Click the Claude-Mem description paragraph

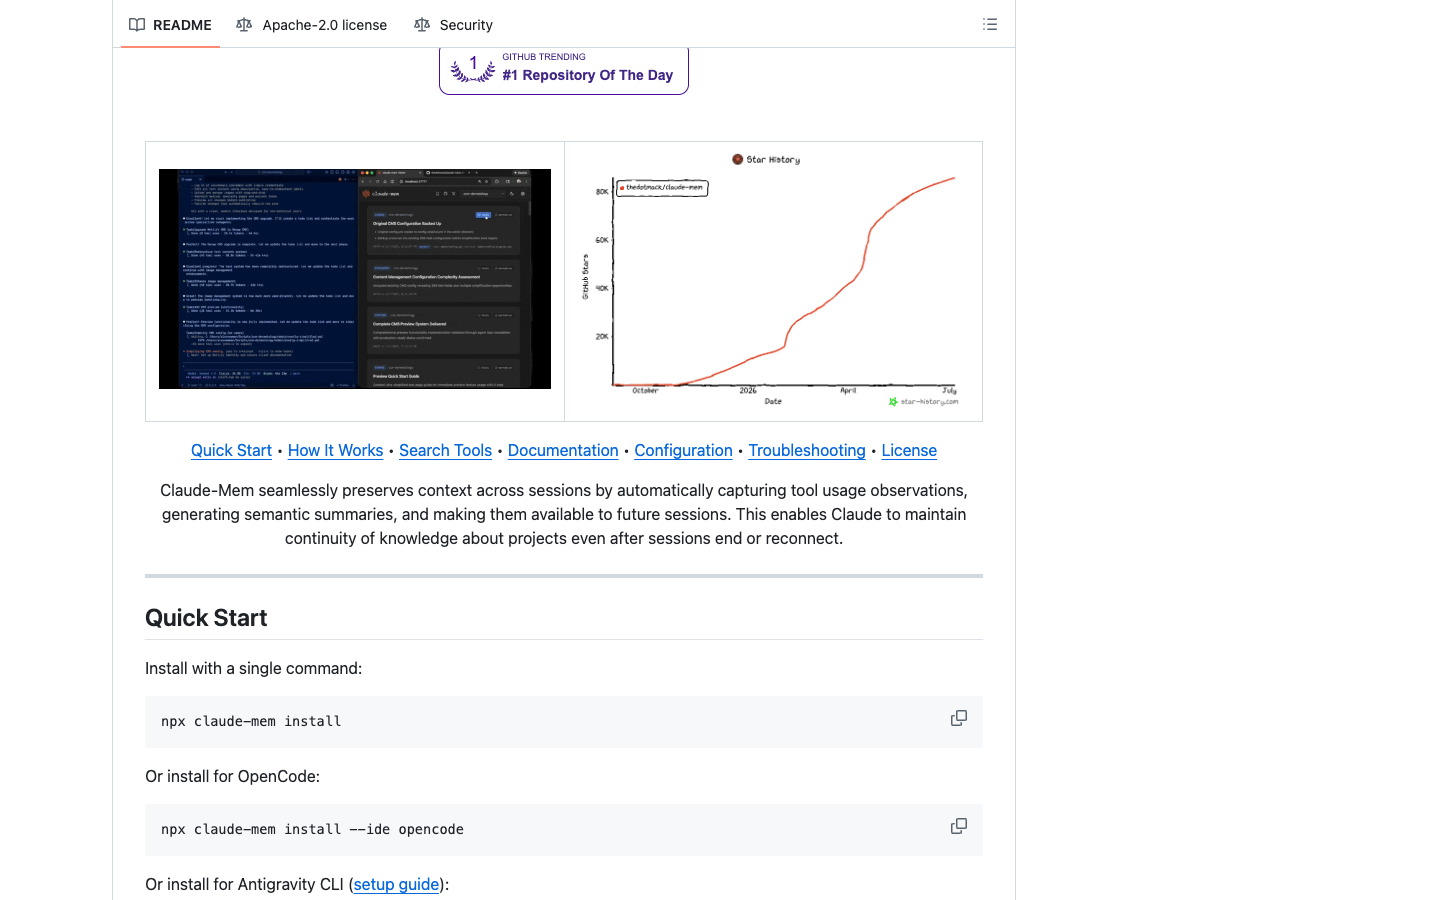[x=564, y=514]
